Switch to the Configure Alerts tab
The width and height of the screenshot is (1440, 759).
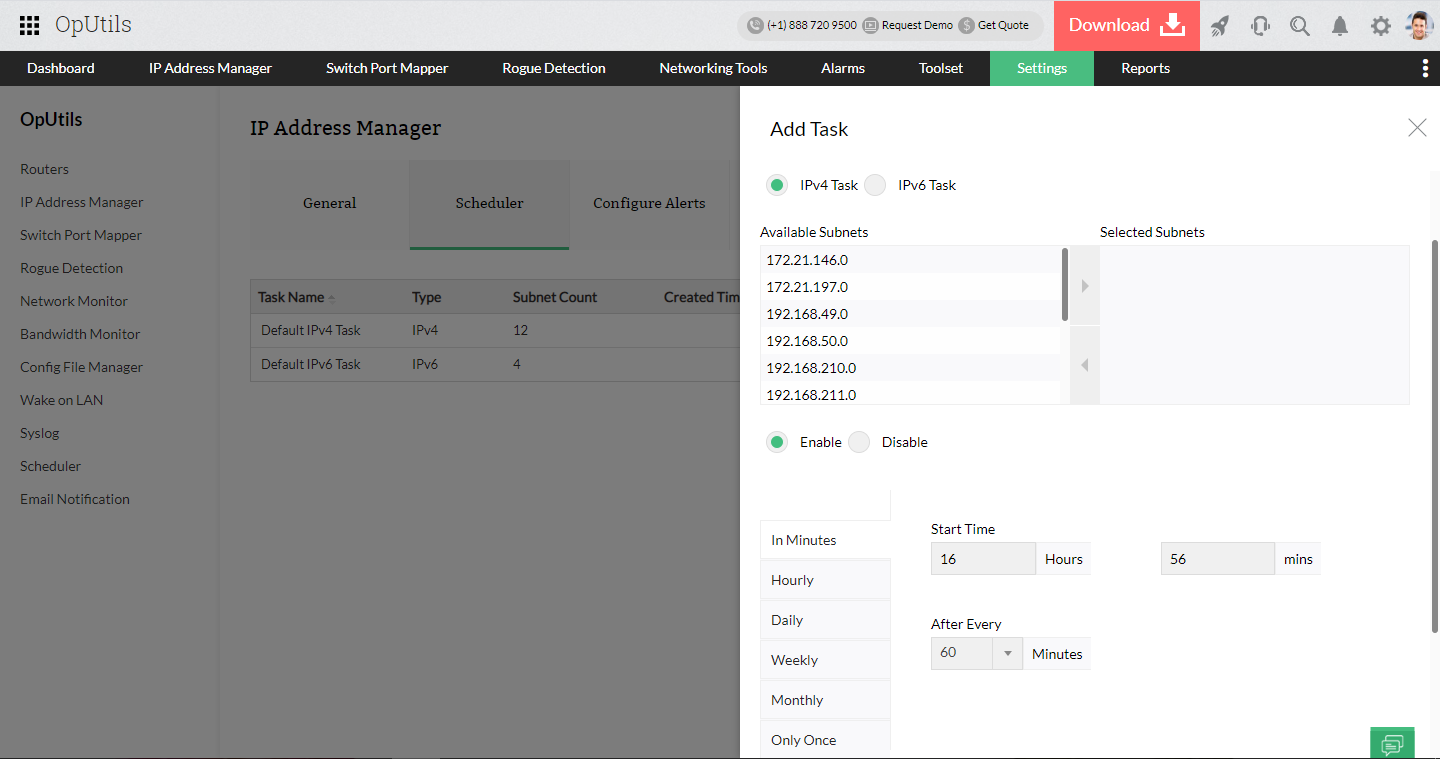(x=649, y=204)
